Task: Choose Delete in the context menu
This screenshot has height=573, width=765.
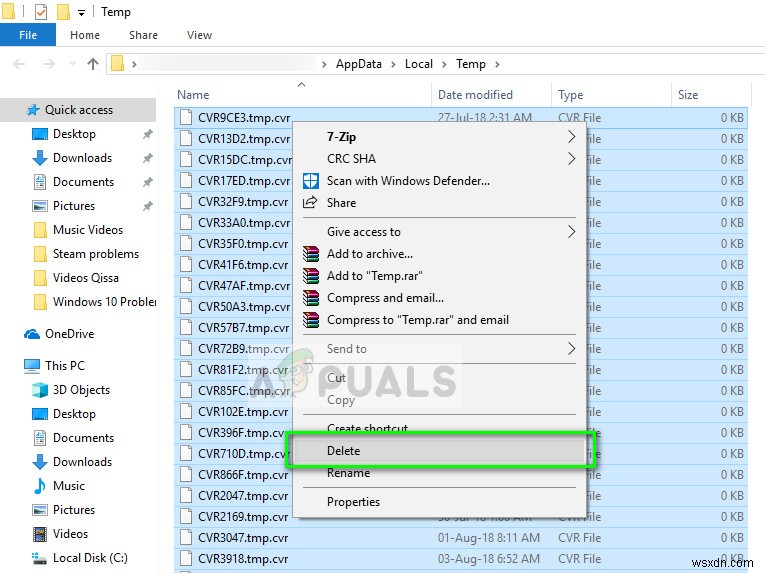Action: pyautogui.click(x=439, y=450)
